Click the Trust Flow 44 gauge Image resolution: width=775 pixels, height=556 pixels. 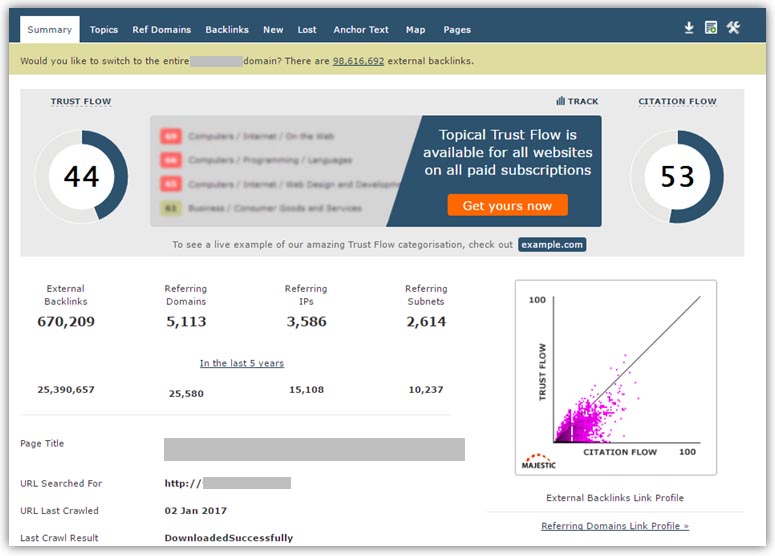tap(82, 176)
